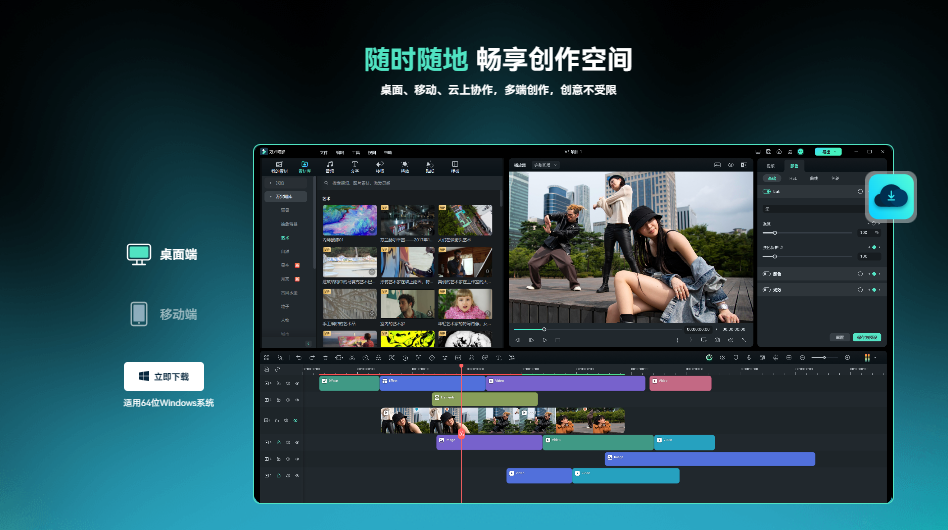Open the Templates tab at end of media tabs
The image size is (948, 530).
(x=455, y=166)
